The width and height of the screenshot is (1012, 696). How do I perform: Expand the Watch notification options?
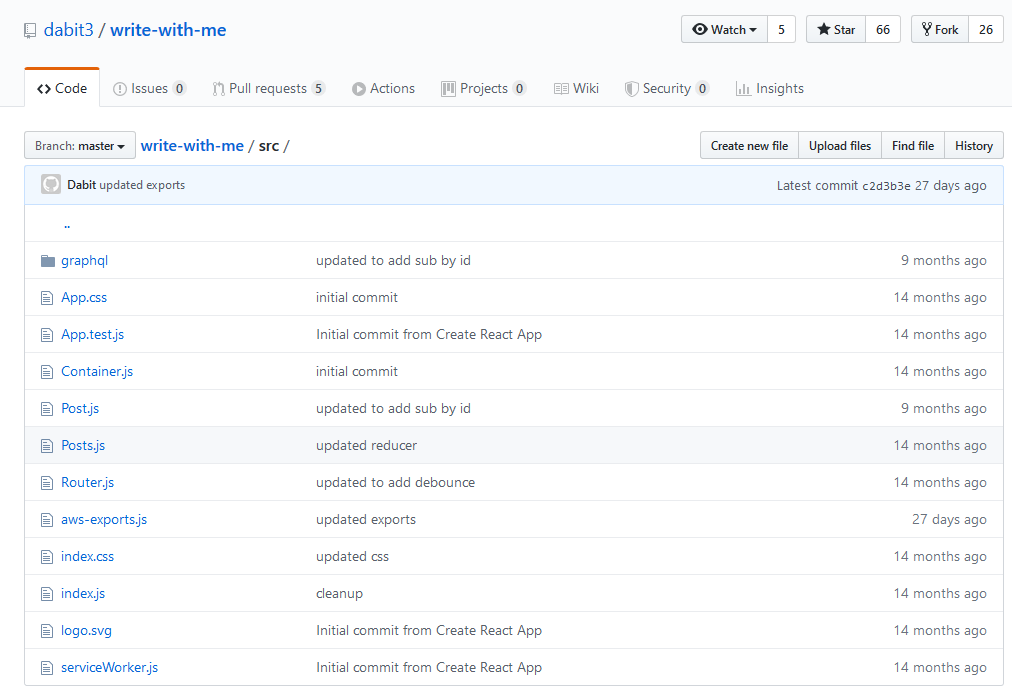[x=723, y=29]
